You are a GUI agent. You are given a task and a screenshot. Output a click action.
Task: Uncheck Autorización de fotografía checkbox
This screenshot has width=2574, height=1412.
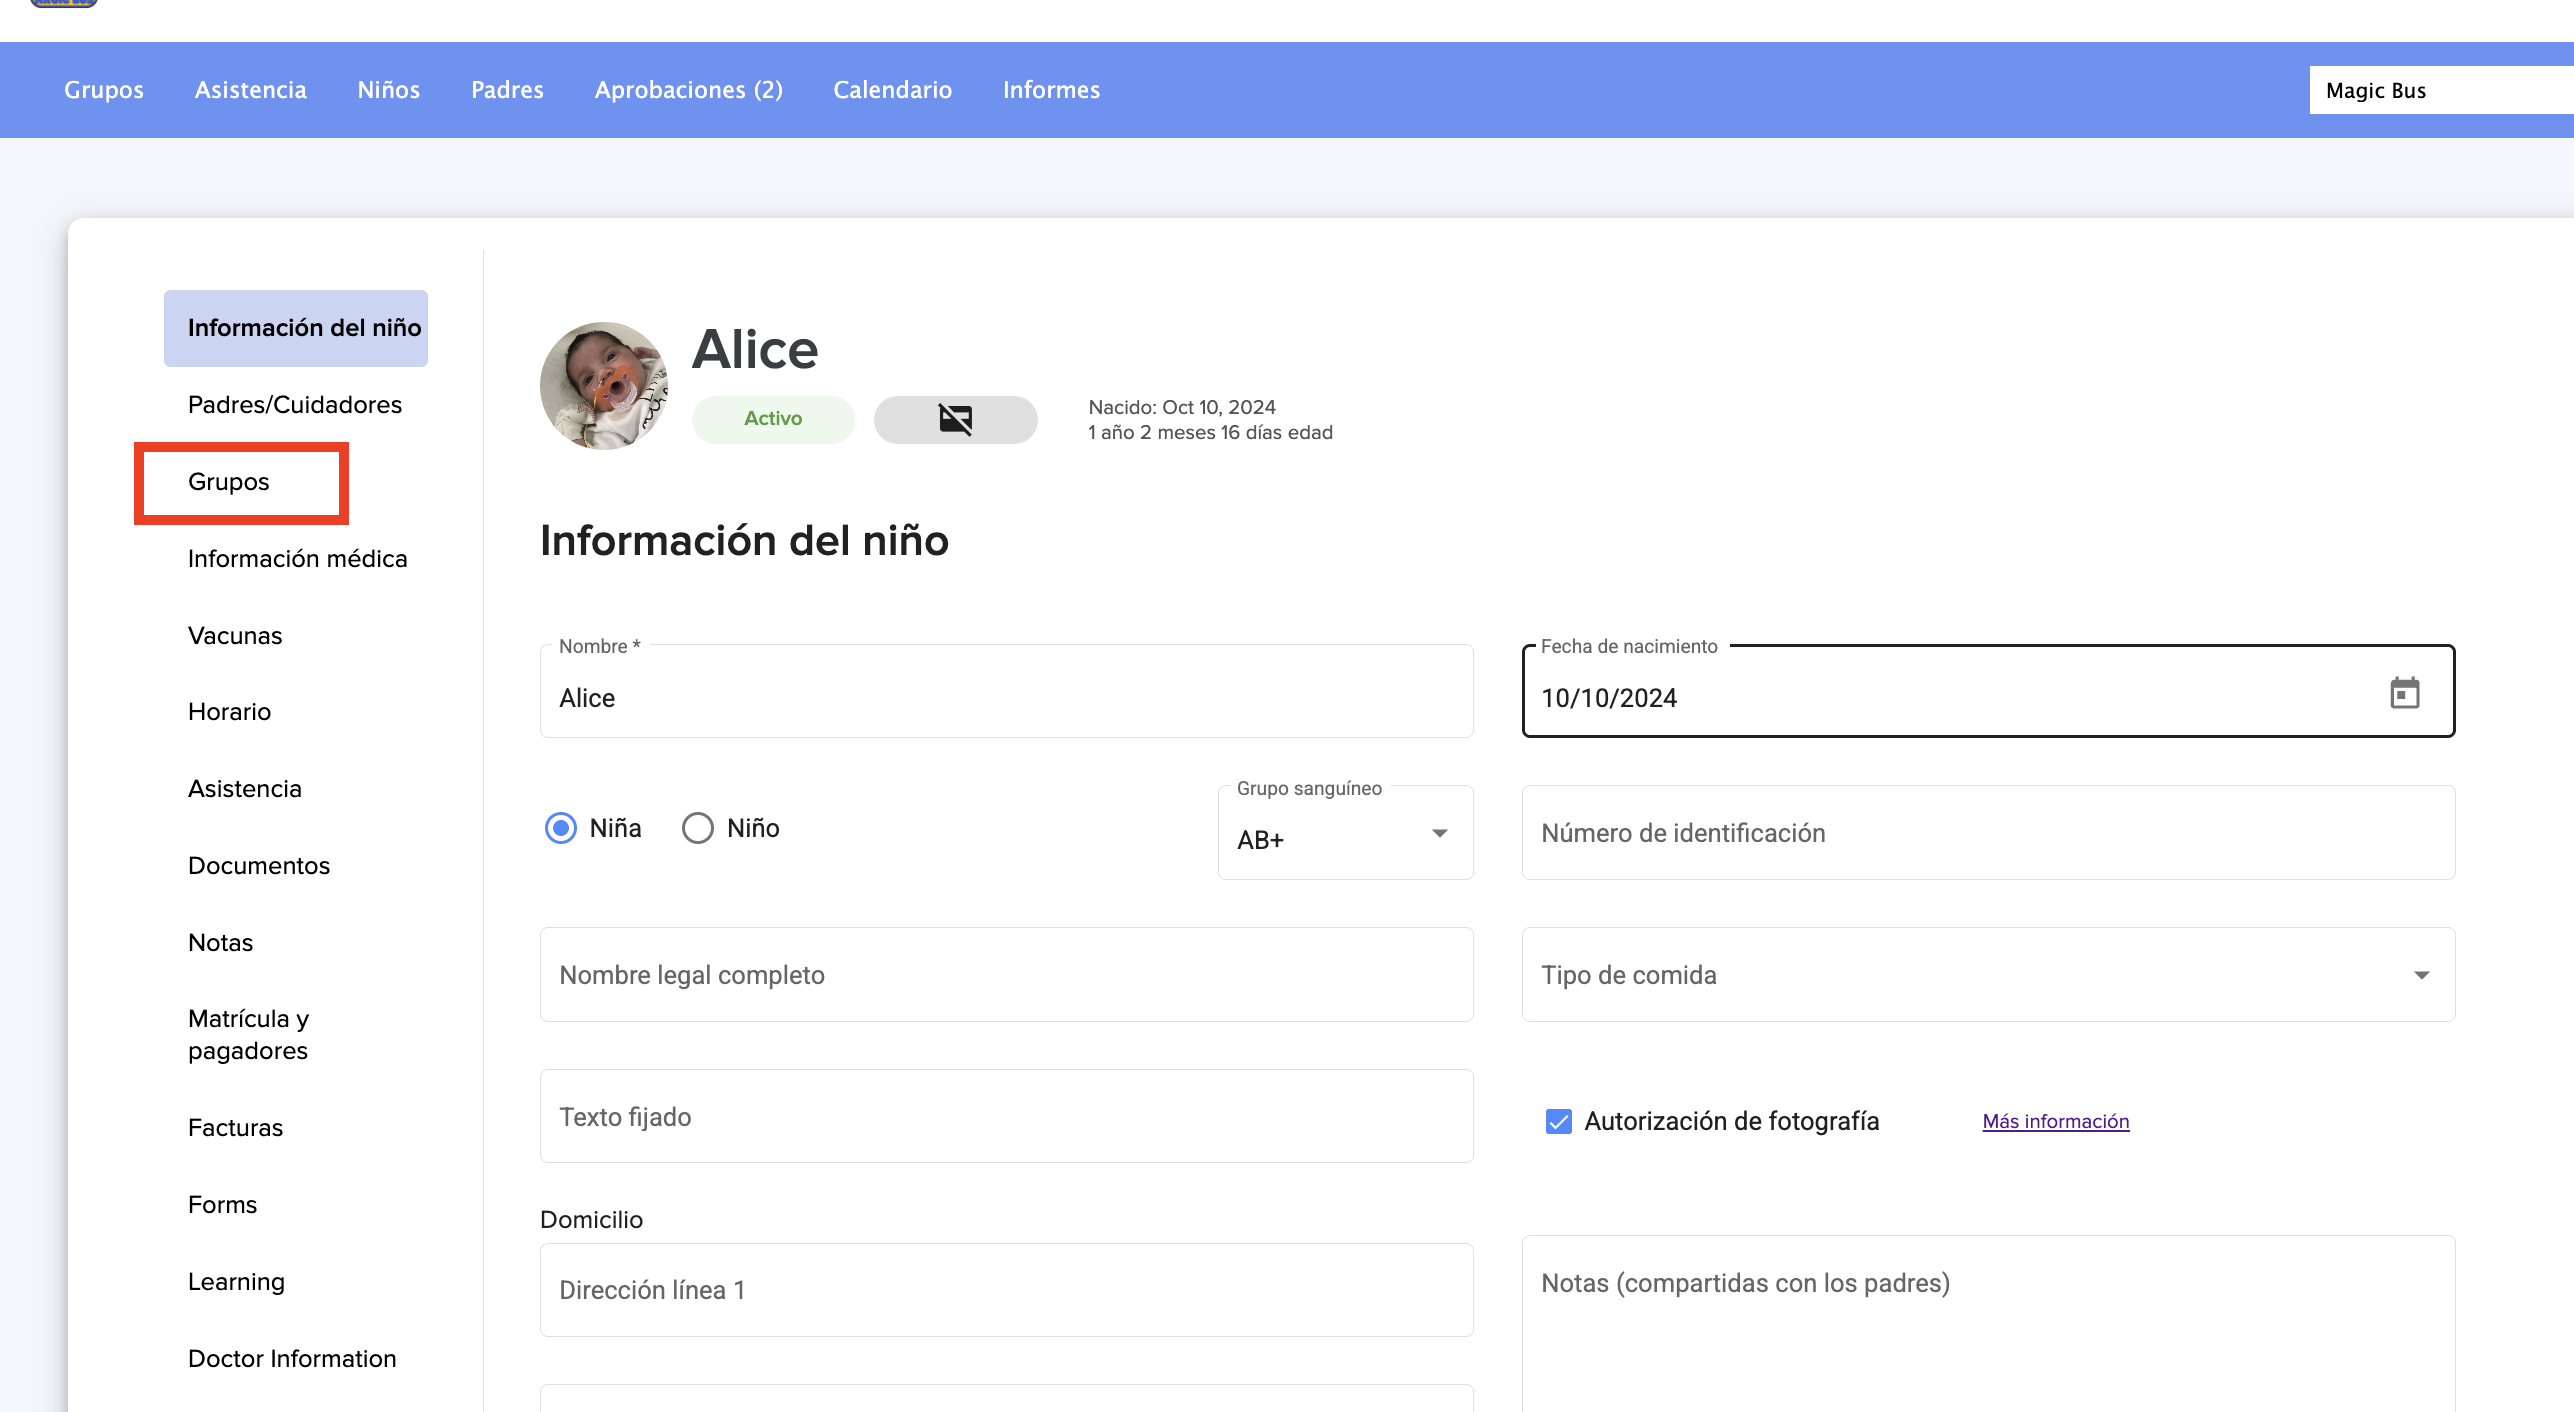click(1558, 1121)
